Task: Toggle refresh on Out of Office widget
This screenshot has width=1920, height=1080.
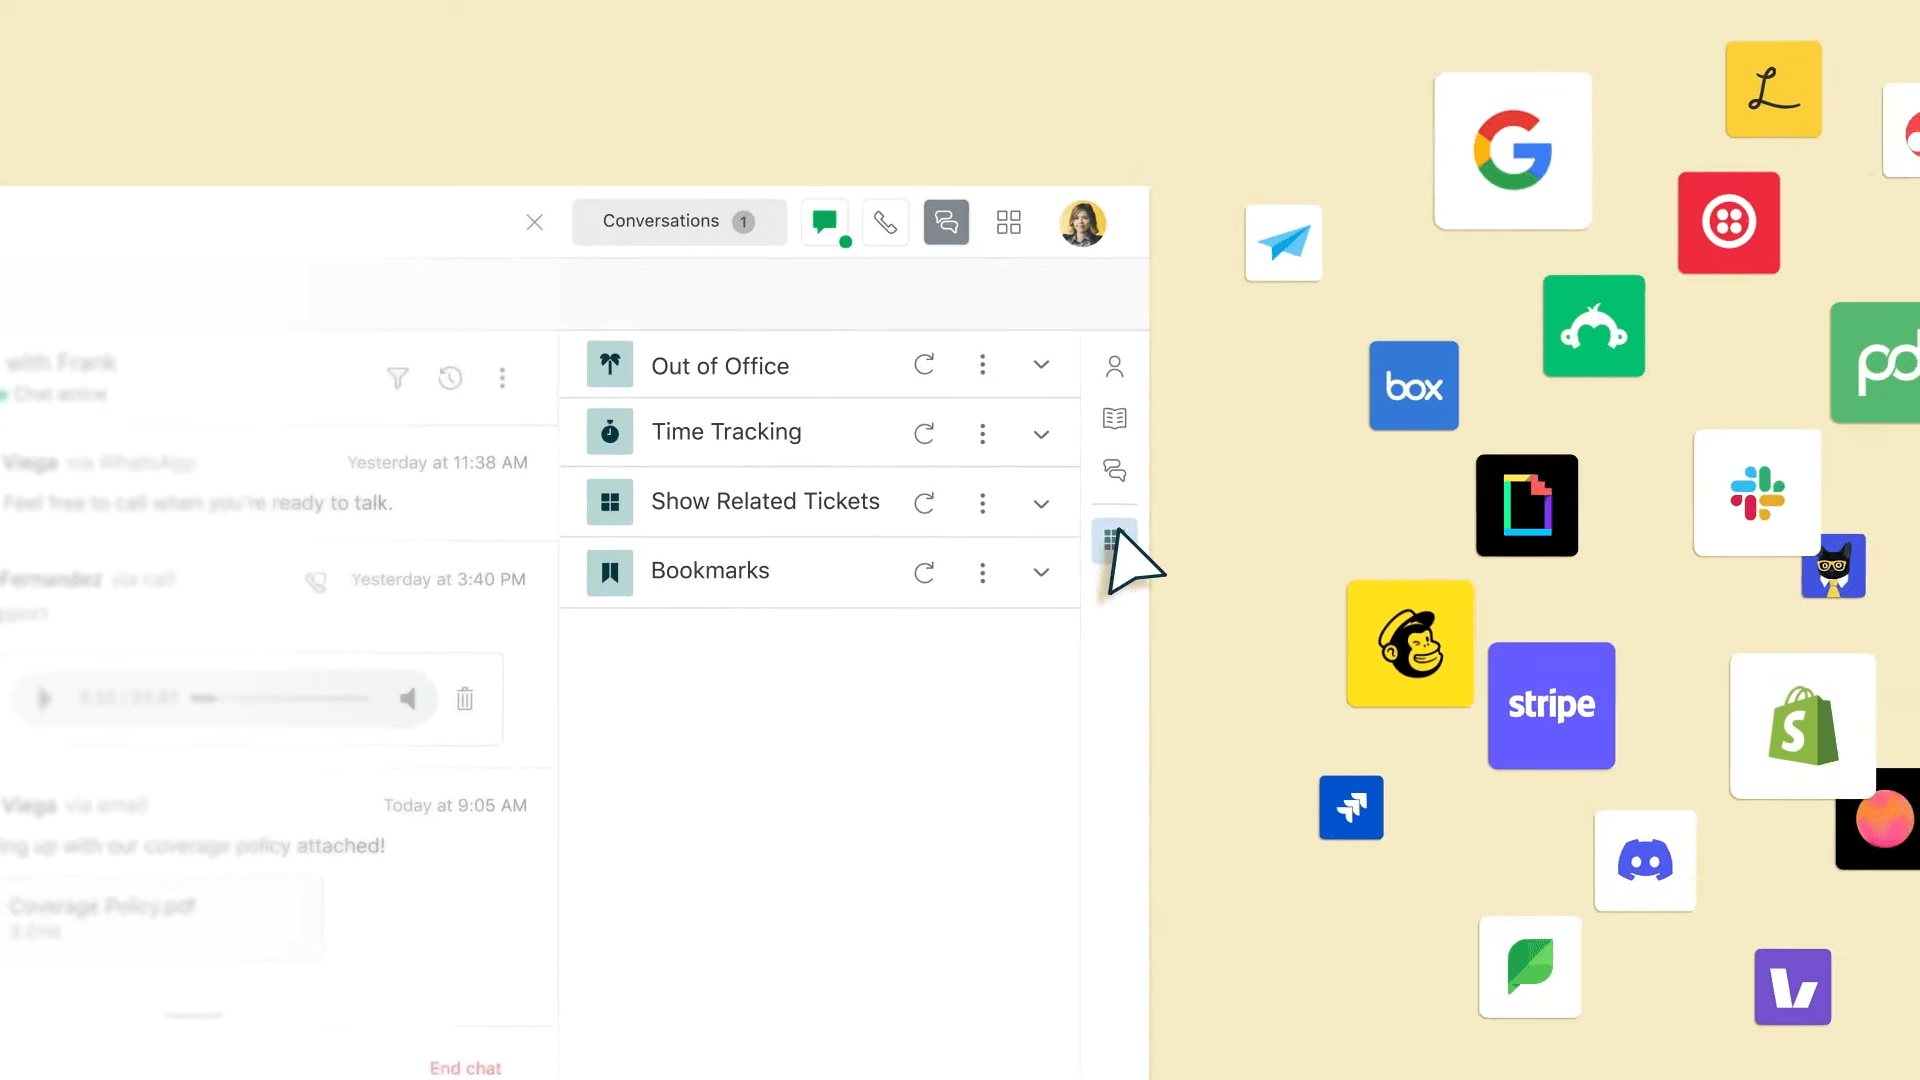Action: pos(924,365)
